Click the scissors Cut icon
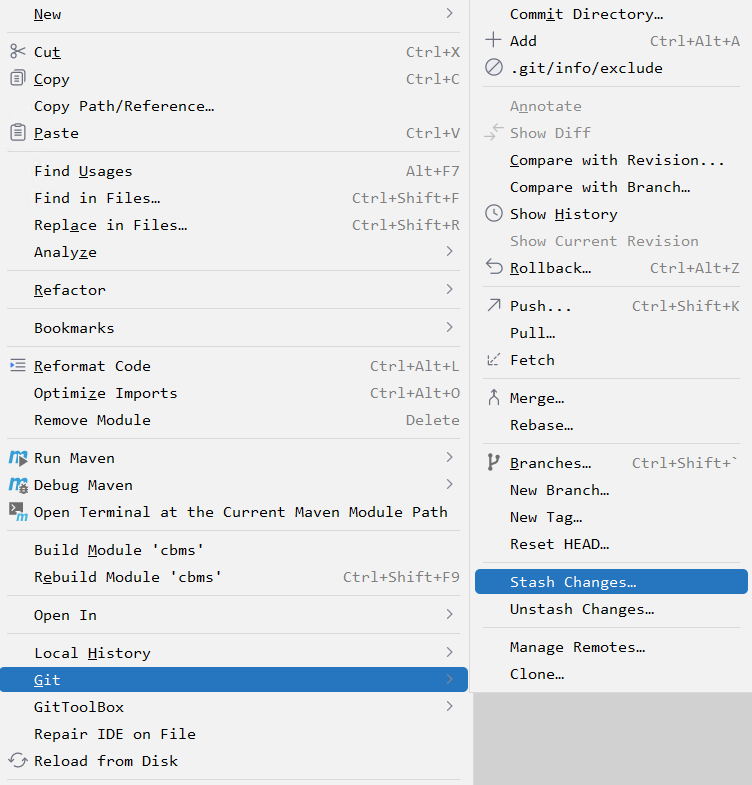752x785 pixels. (18, 51)
